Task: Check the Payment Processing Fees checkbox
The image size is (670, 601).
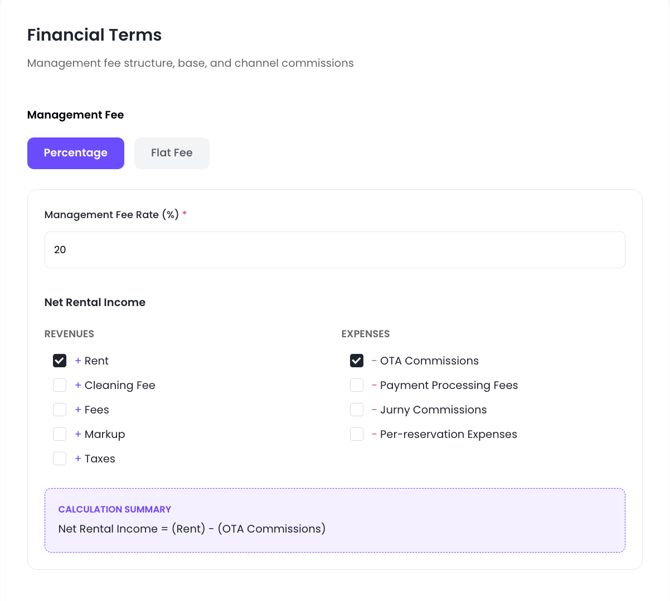Action: click(x=356, y=385)
